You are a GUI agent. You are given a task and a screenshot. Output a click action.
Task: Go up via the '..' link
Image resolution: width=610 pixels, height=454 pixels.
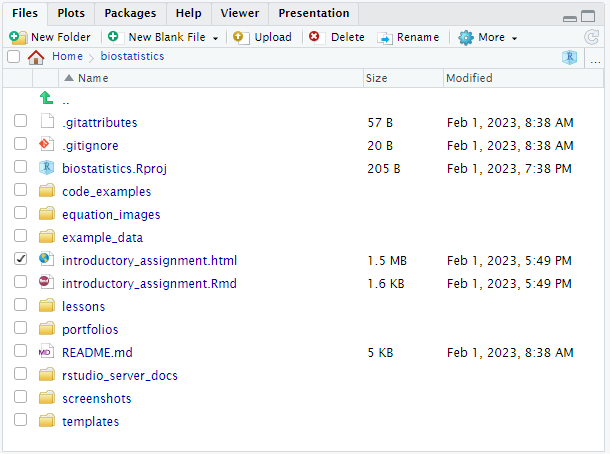66,102
